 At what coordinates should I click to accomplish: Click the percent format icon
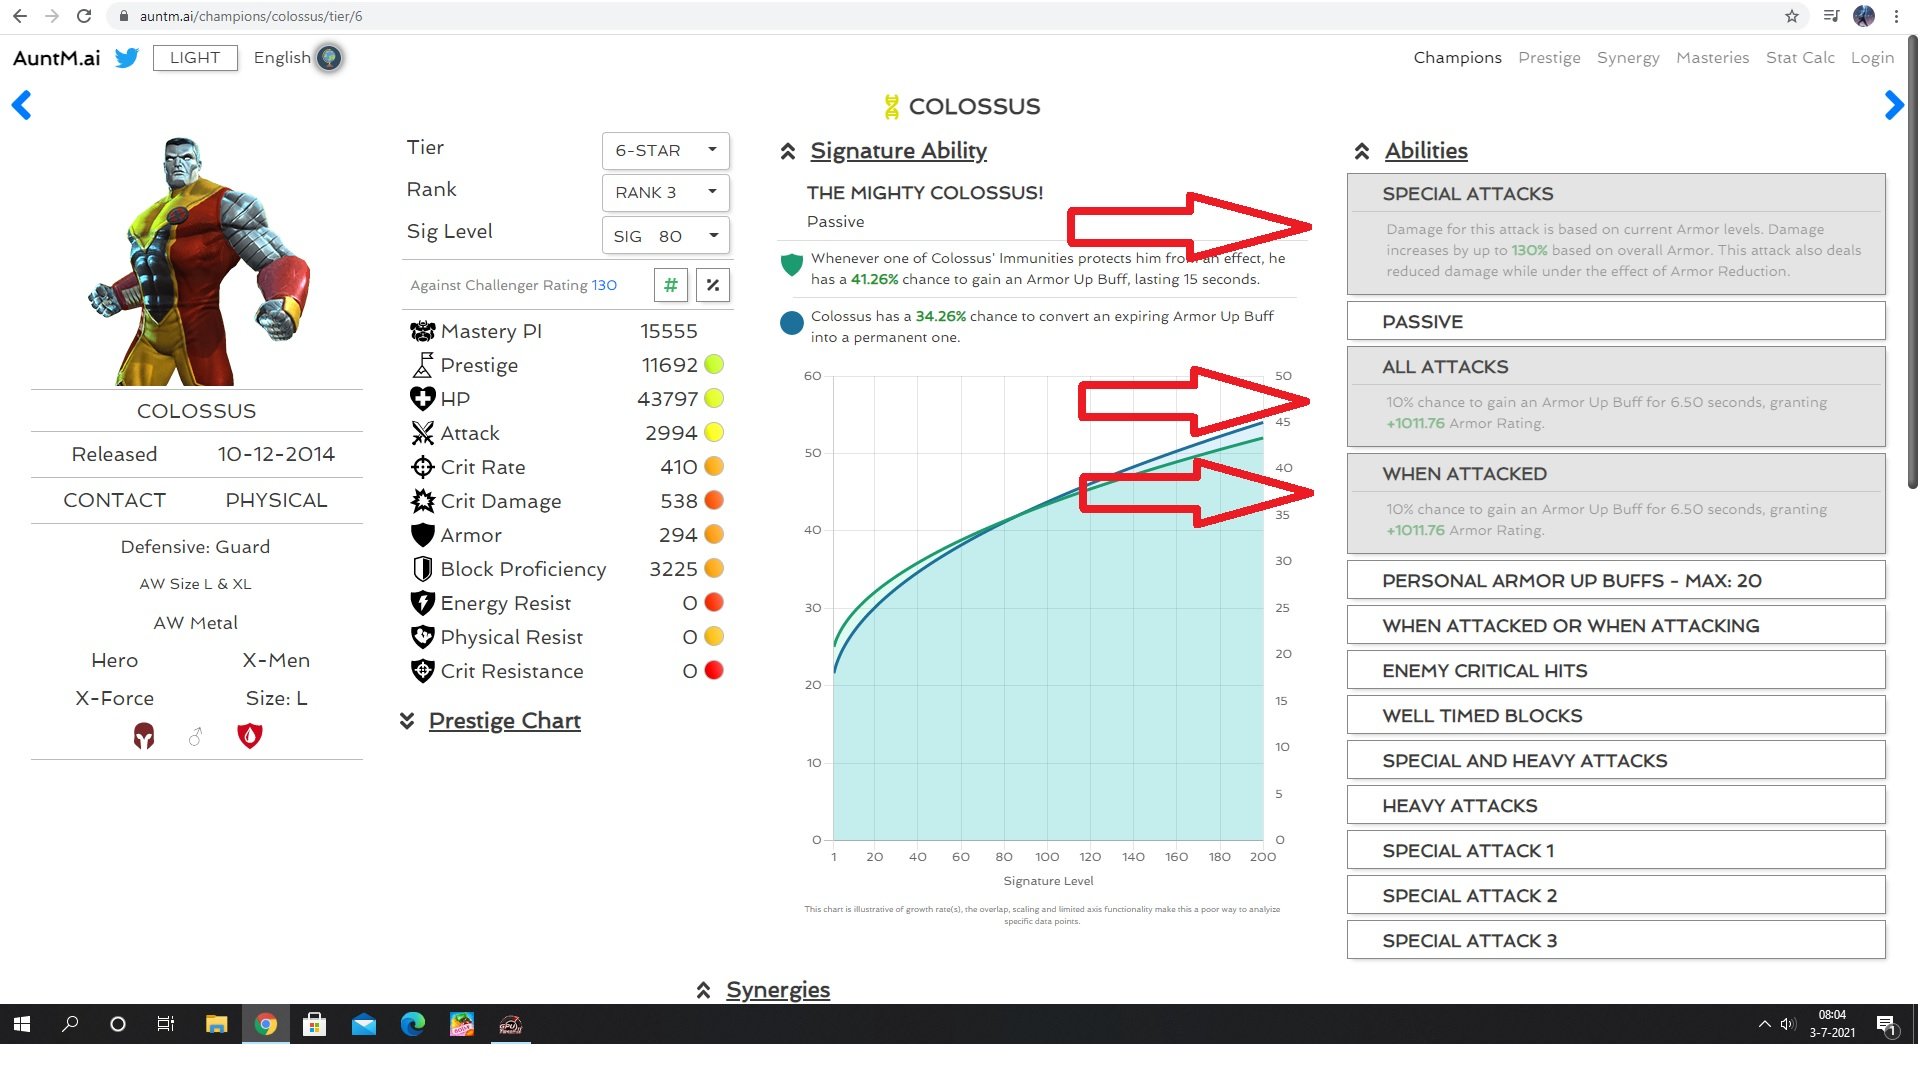713,285
